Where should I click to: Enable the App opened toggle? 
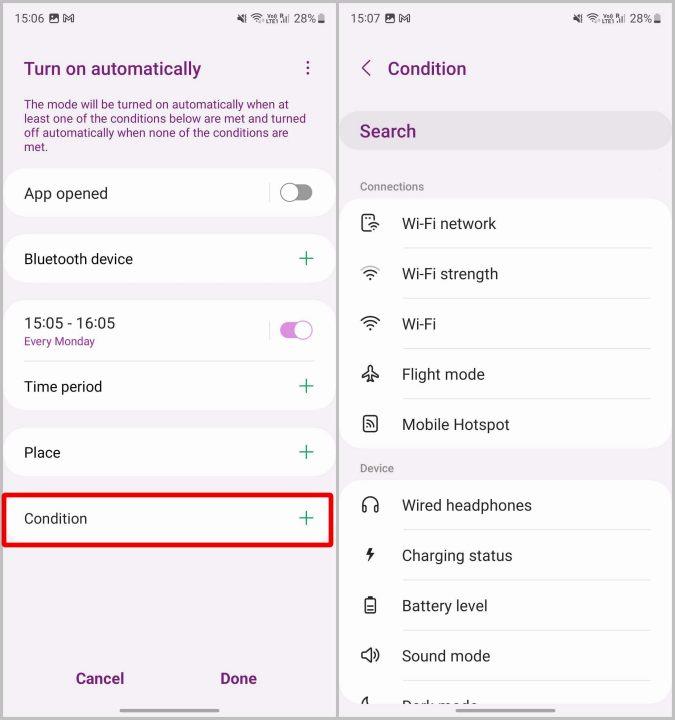[296, 193]
